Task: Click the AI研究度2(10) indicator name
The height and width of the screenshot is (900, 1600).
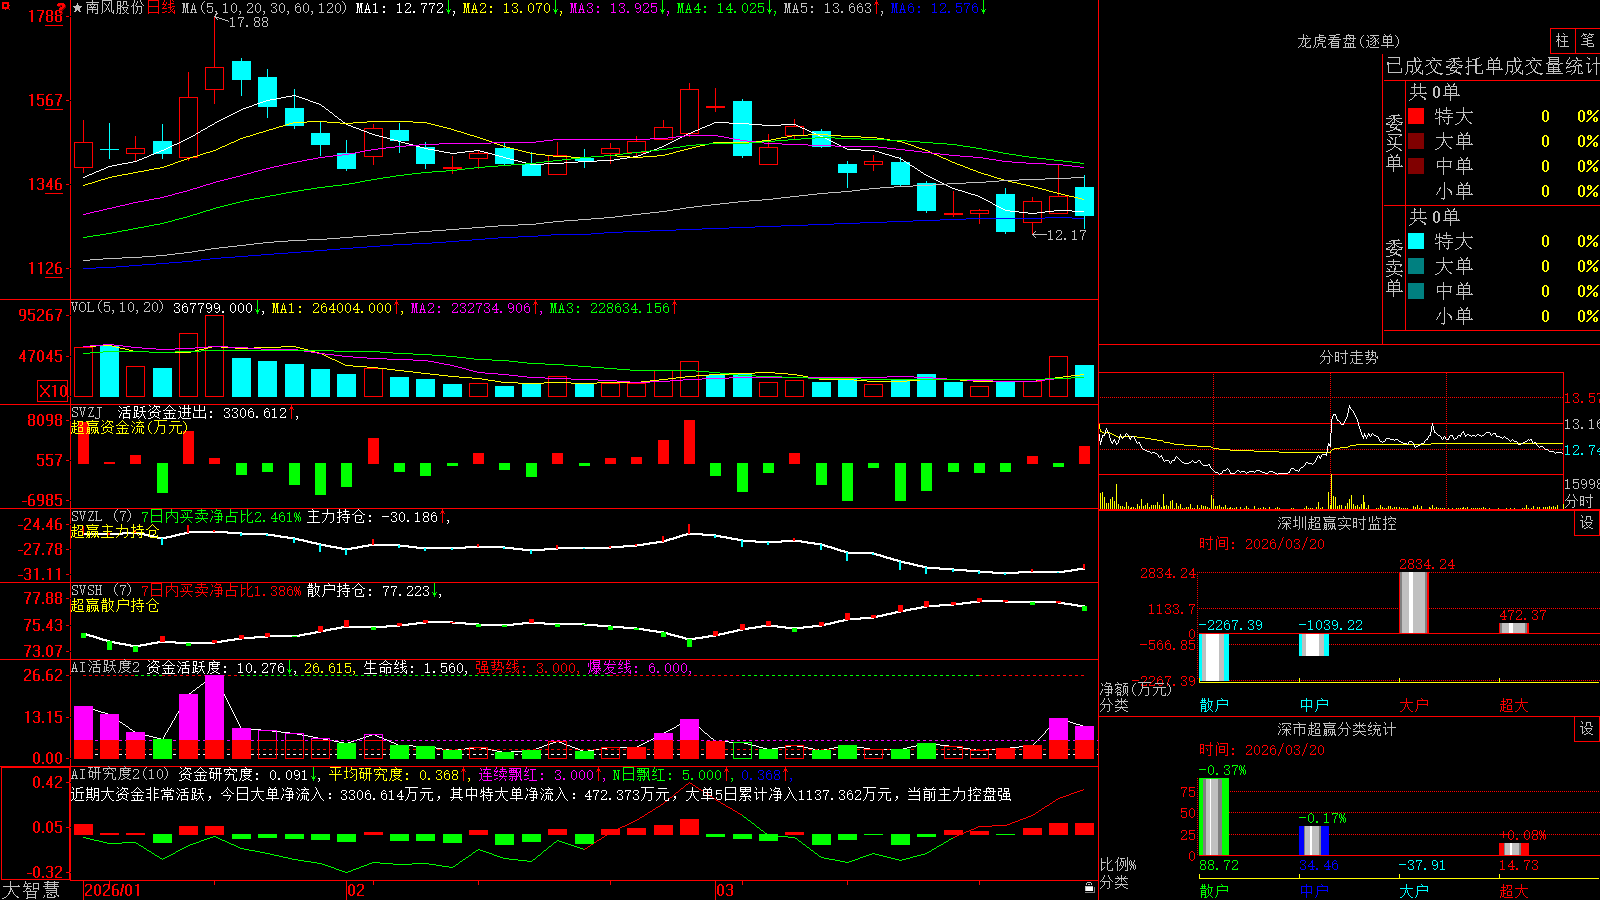Action: (x=120, y=774)
